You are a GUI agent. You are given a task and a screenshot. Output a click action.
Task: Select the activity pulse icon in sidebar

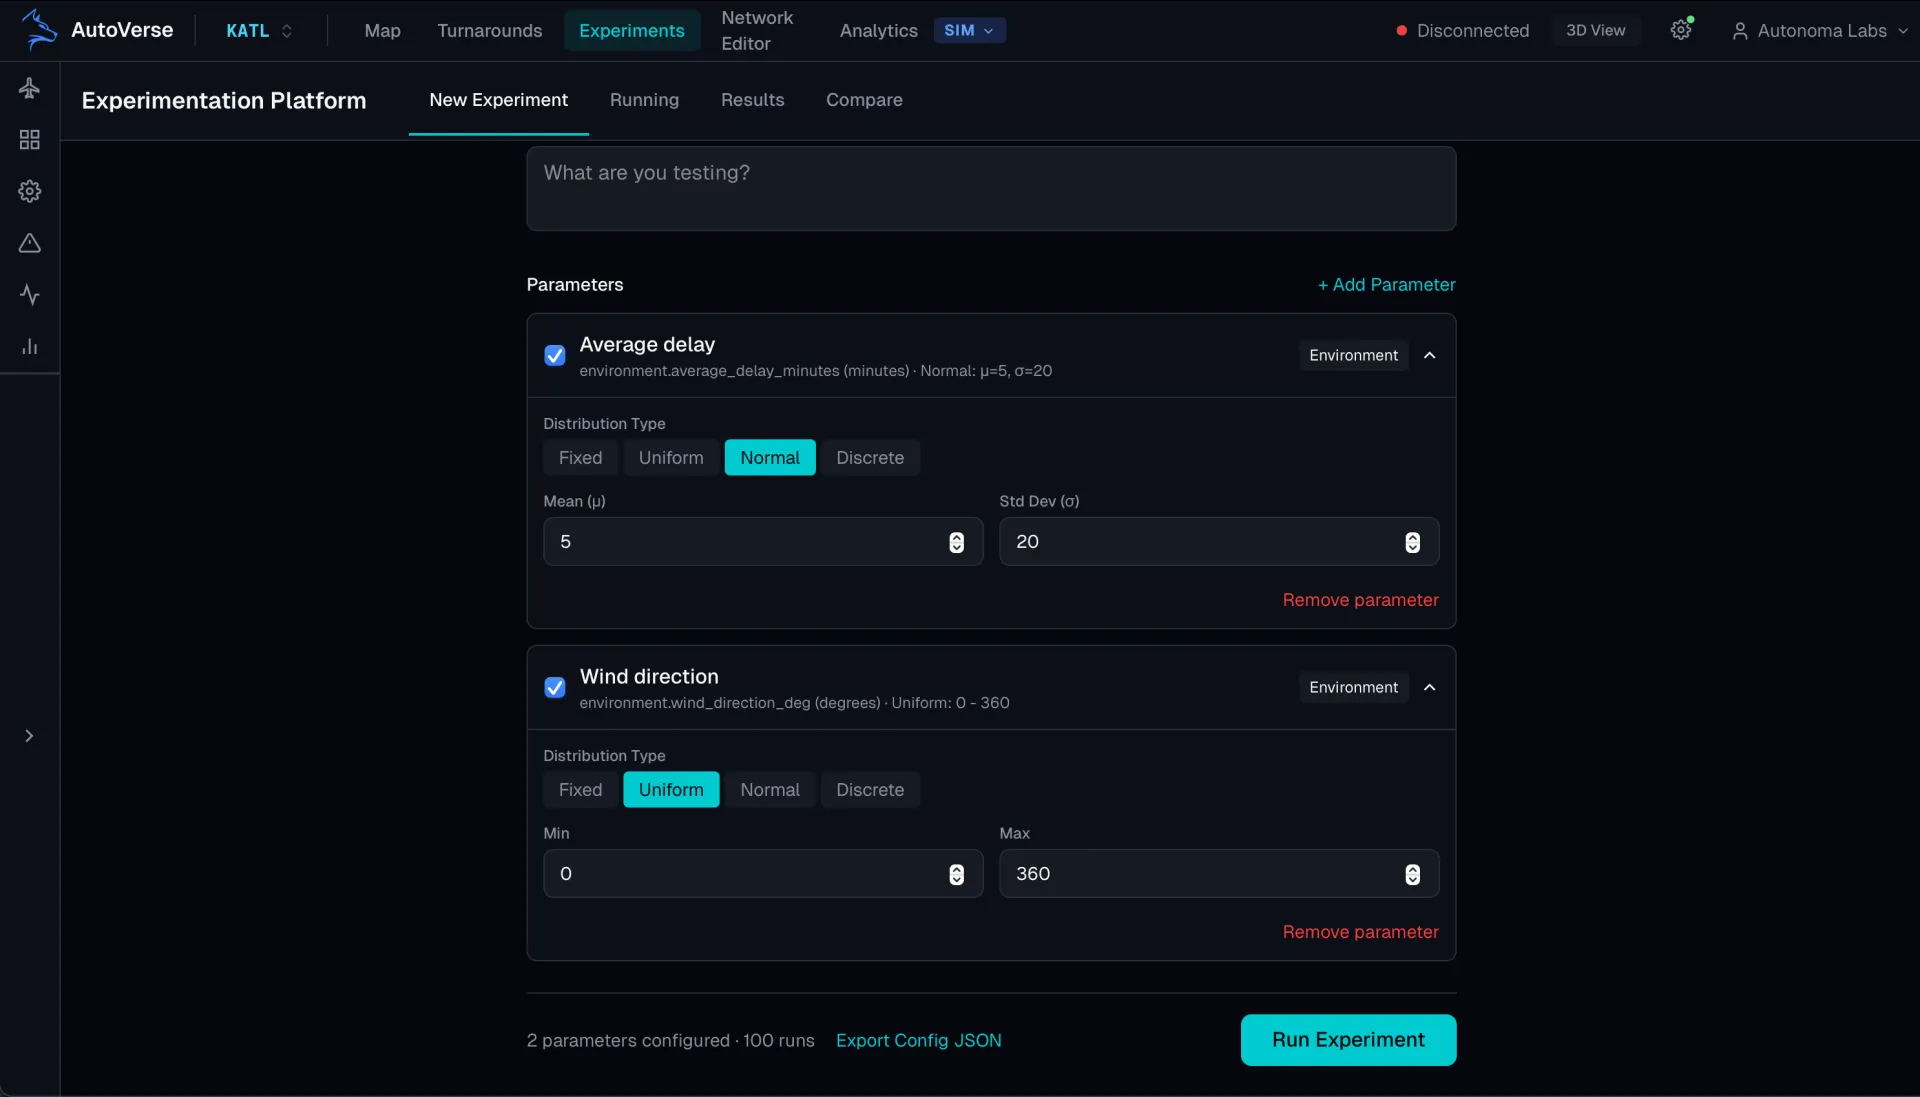pos(30,295)
